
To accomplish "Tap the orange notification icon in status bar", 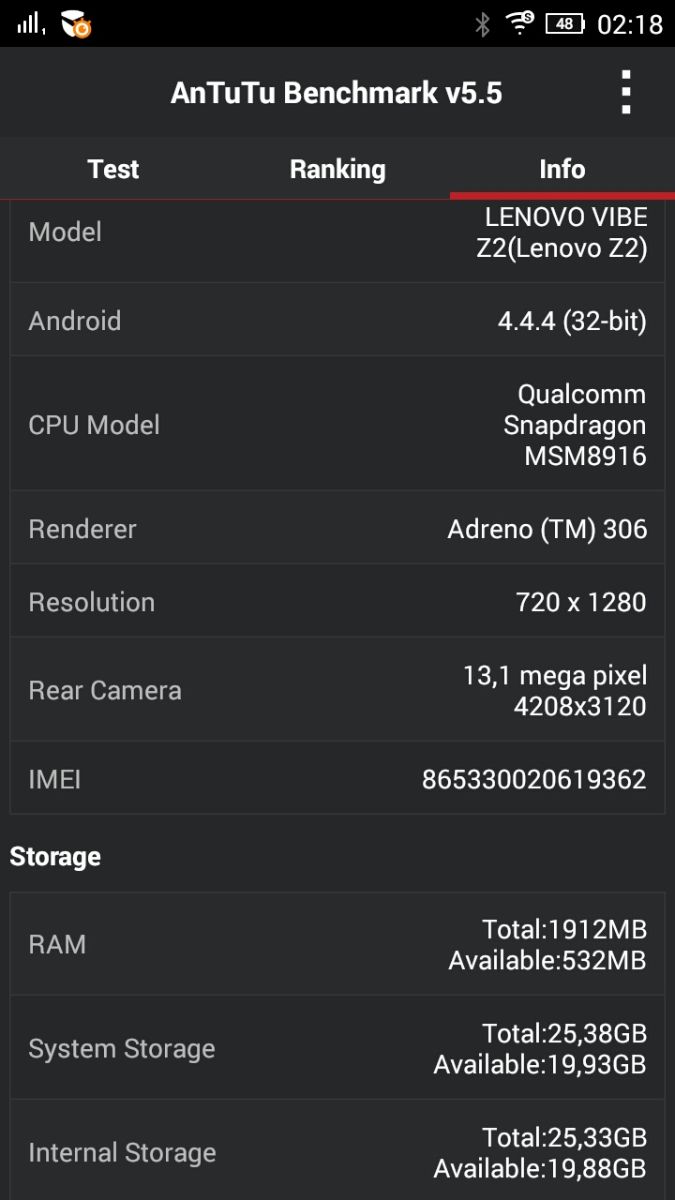I will (76, 24).
